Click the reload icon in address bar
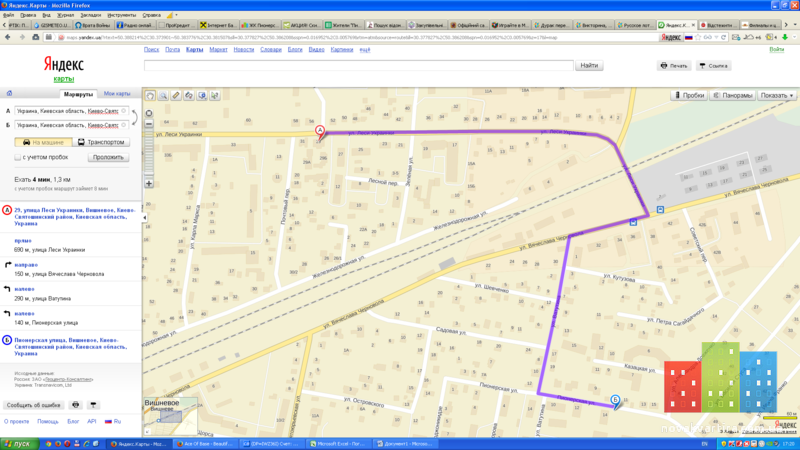The width and height of the screenshot is (800, 450). click(723, 37)
